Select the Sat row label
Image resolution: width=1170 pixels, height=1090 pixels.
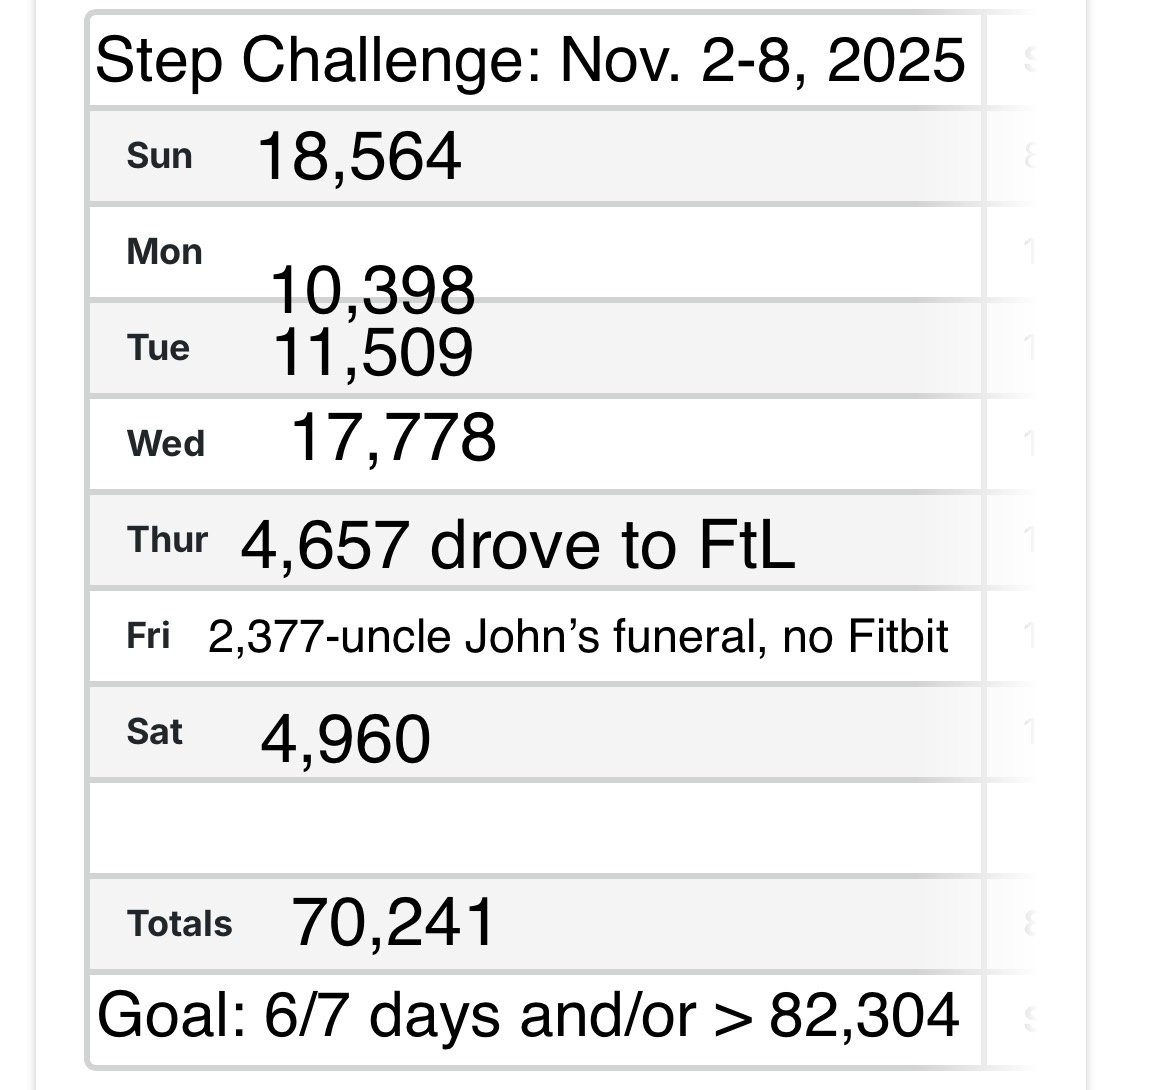155,731
